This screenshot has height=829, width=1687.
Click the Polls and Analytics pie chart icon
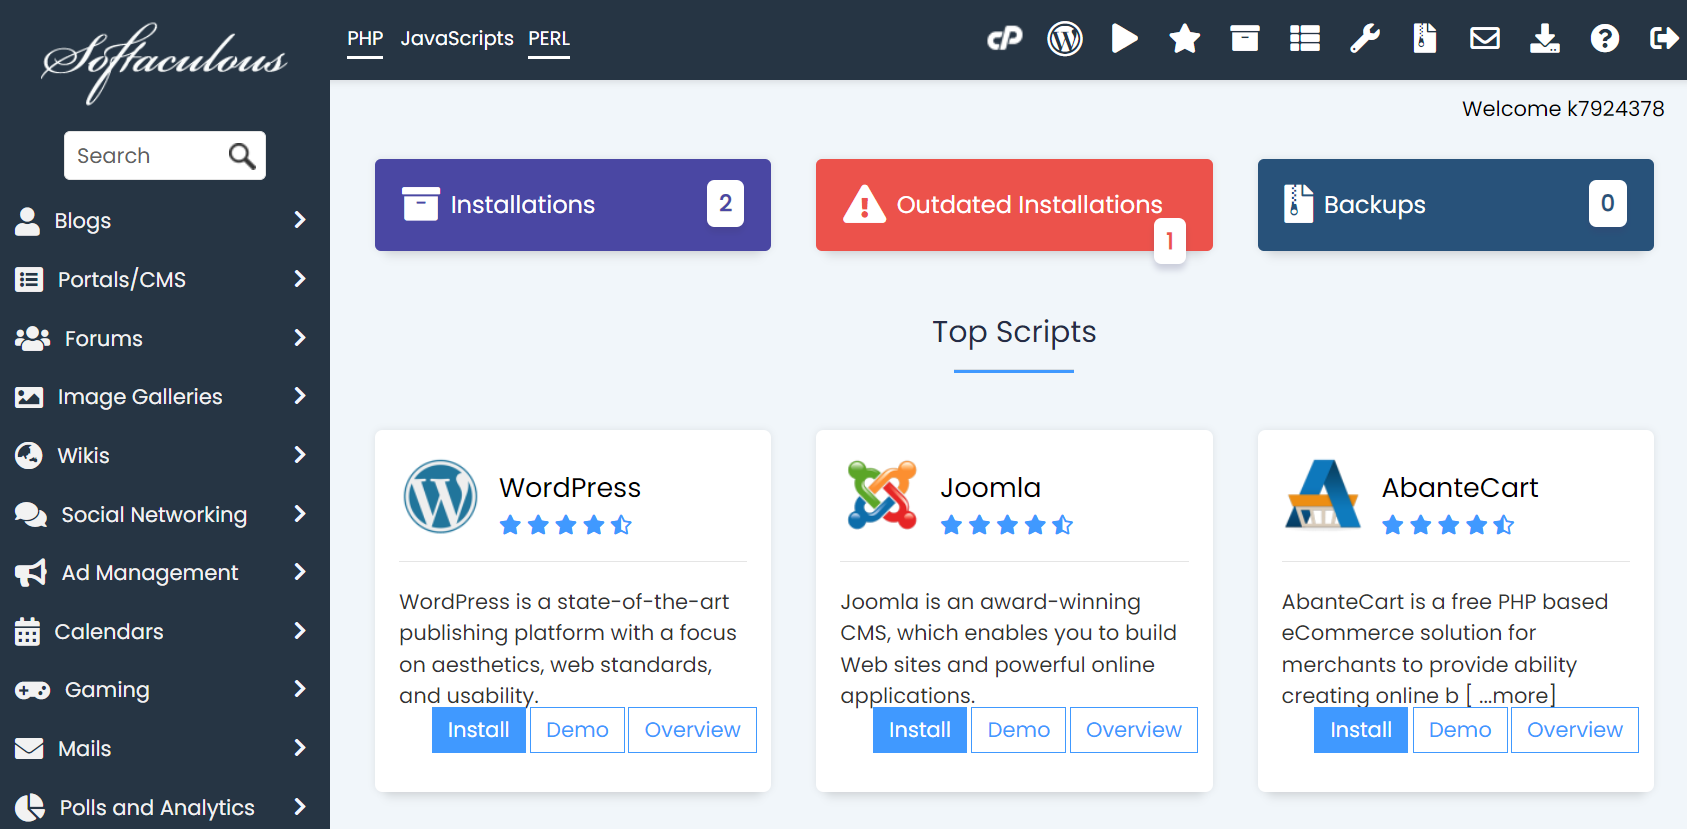click(30, 808)
